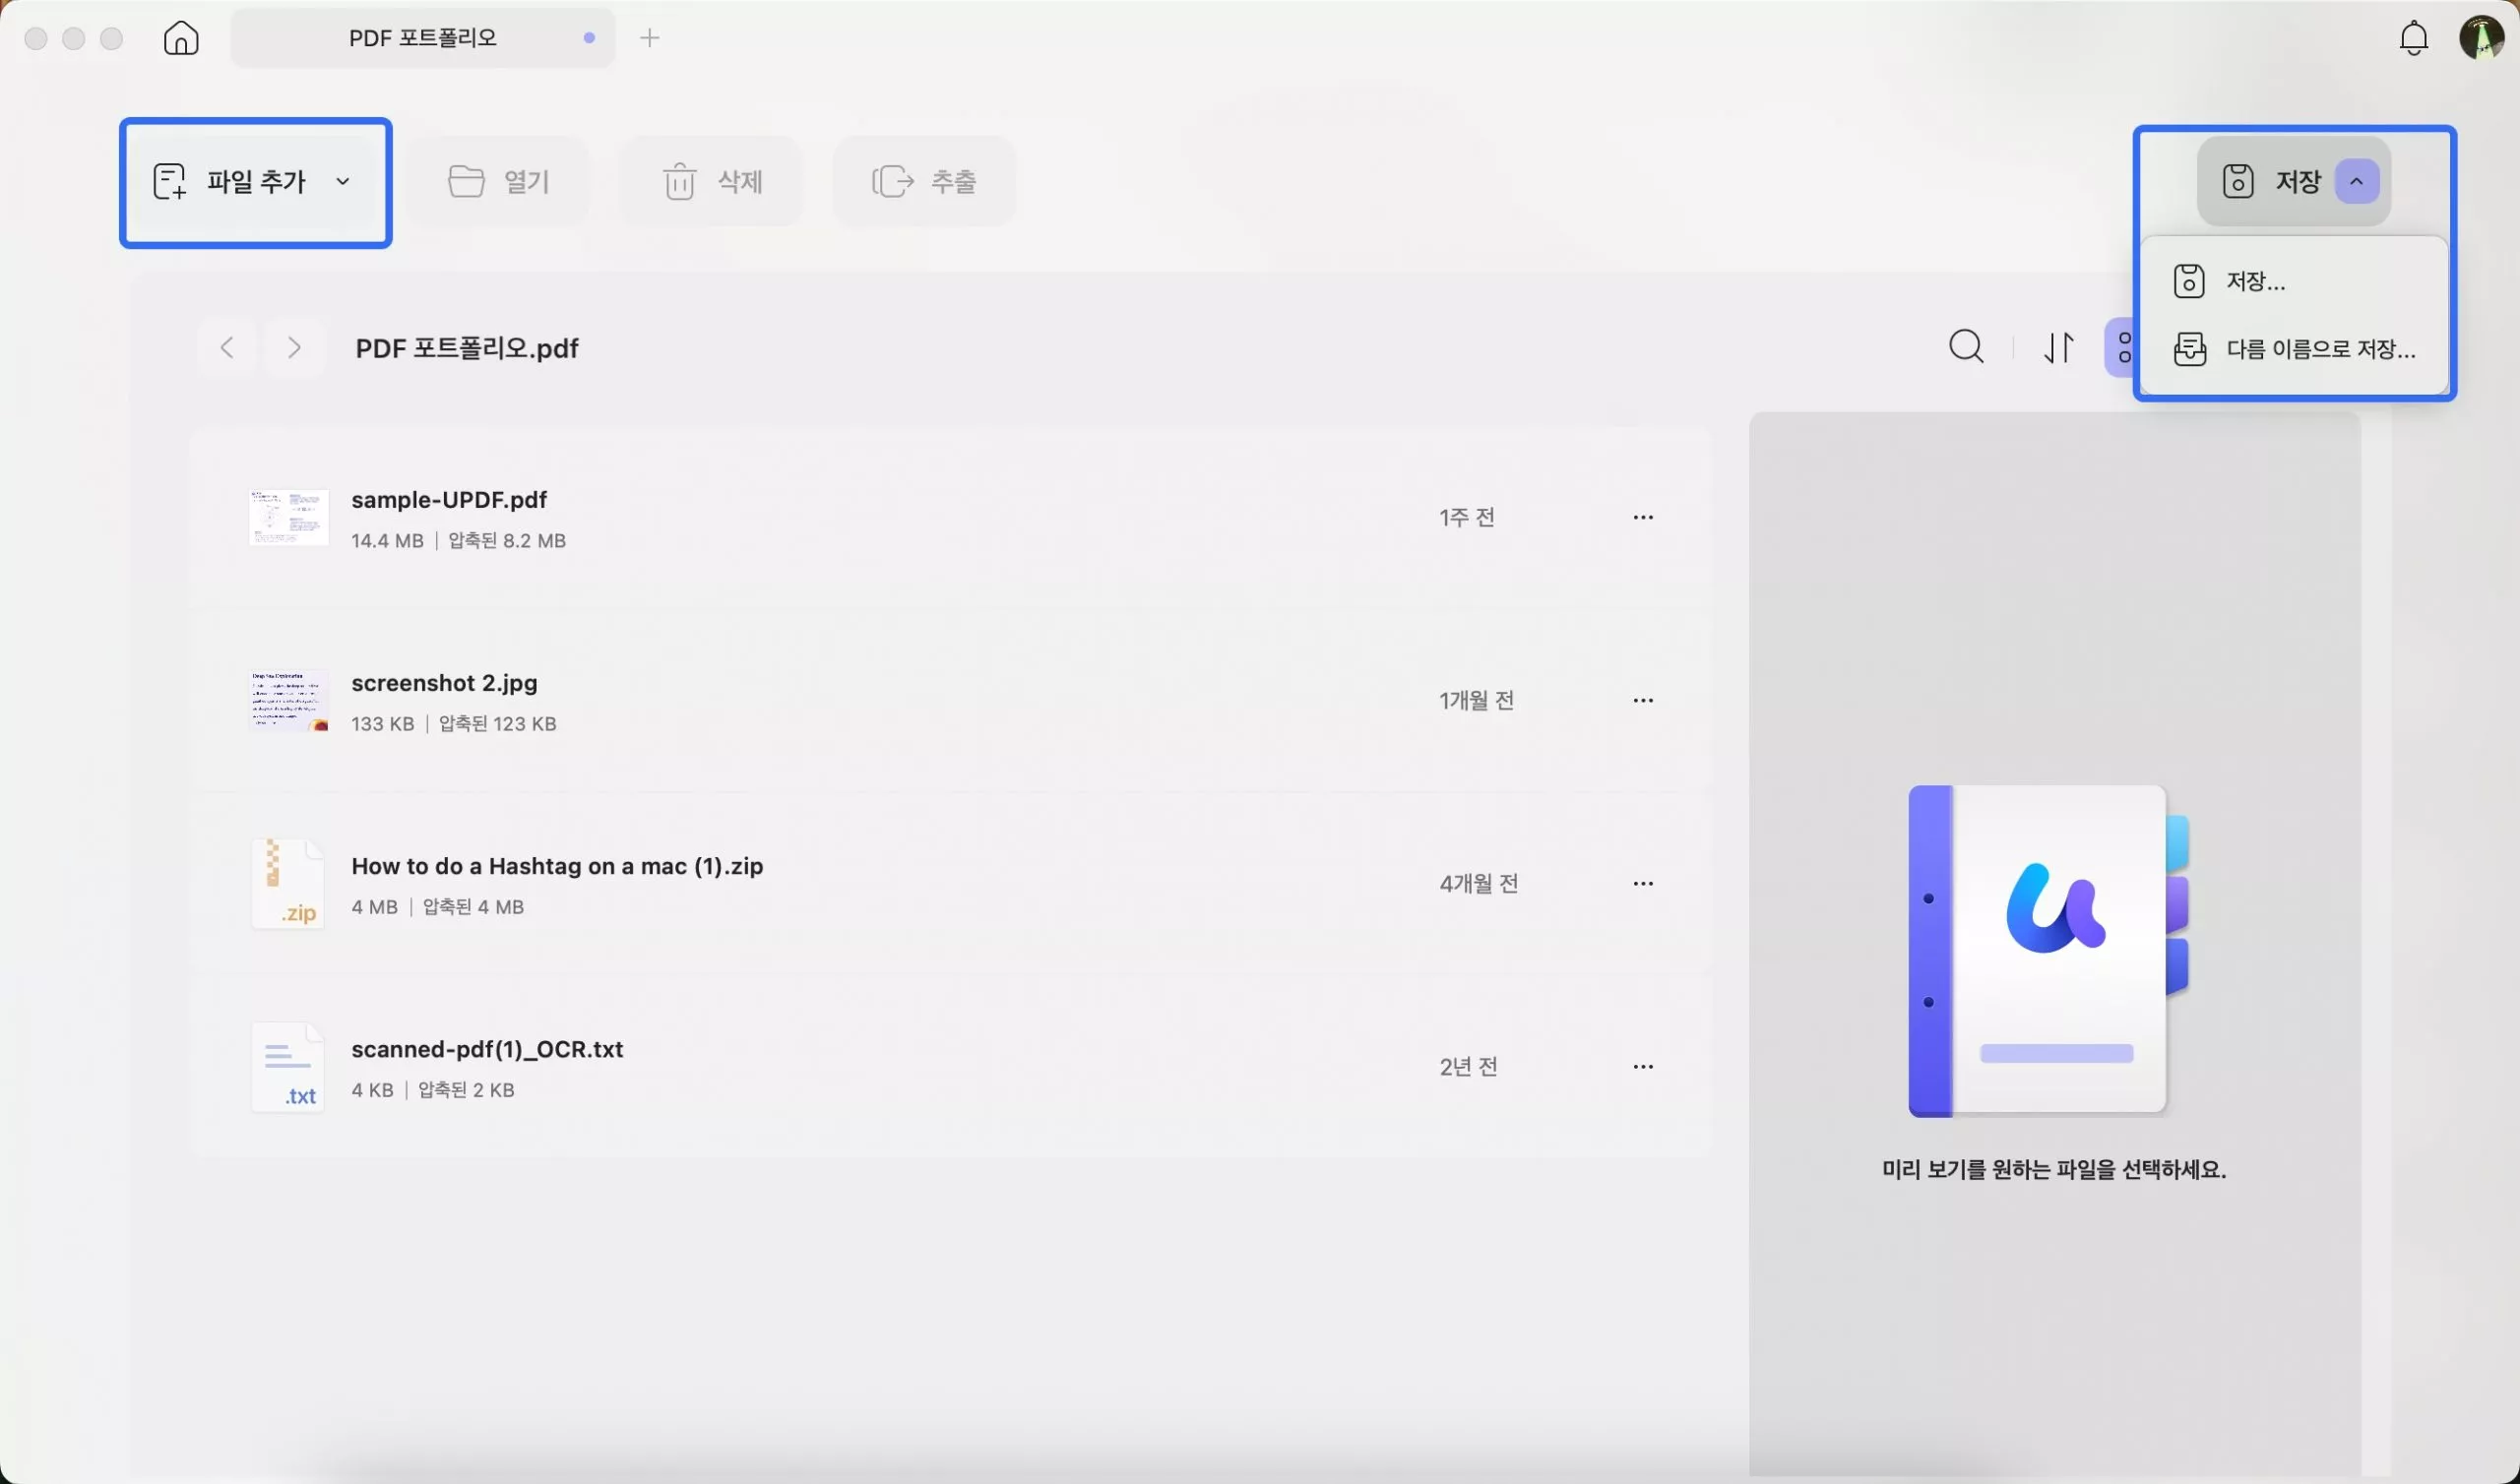This screenshot has height=1484, width=2520.
Task: Select the 열기 folder icon
Action: click(x=466, y=181)
